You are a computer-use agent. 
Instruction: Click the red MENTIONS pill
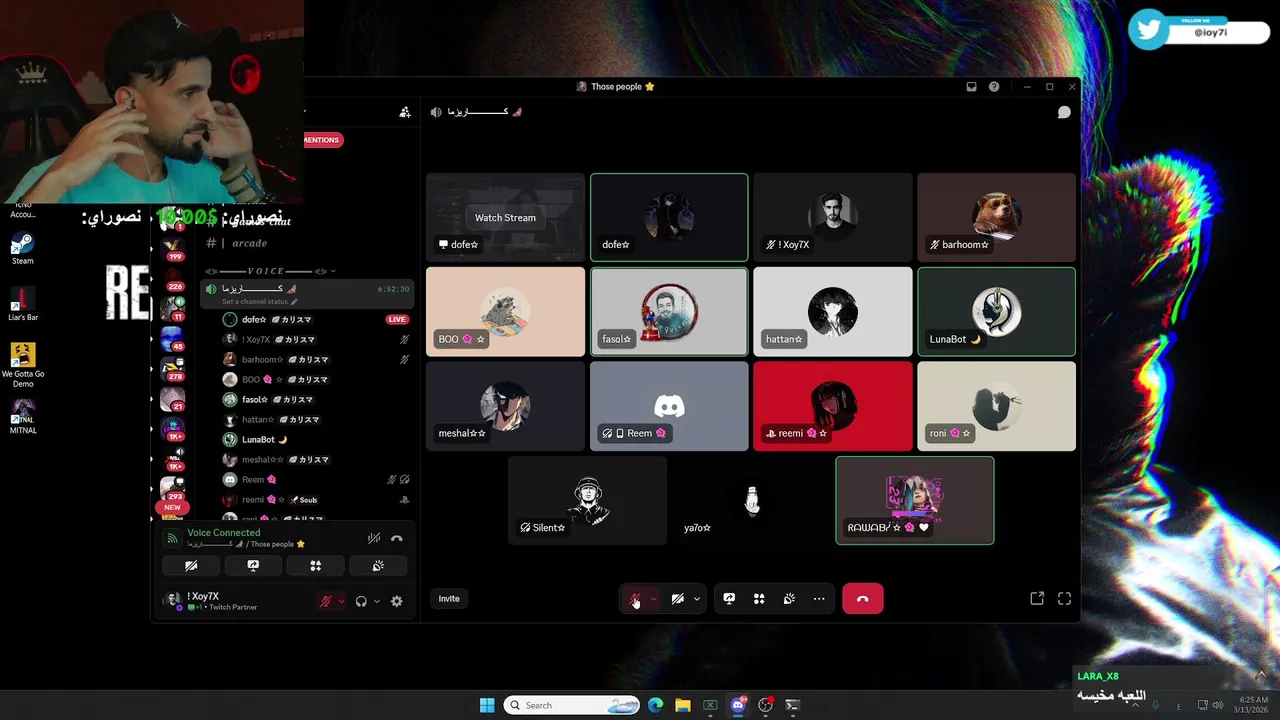(x=321, y=140)
